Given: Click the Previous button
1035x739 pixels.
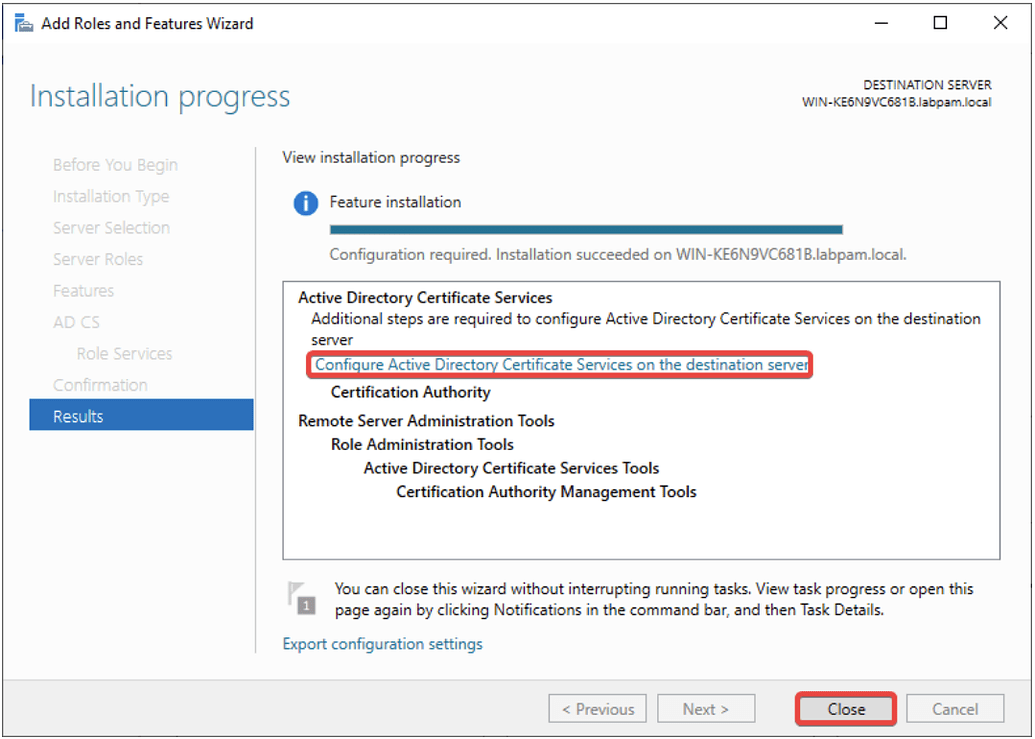Looking at the screenshot, I should tap(597, 708).
